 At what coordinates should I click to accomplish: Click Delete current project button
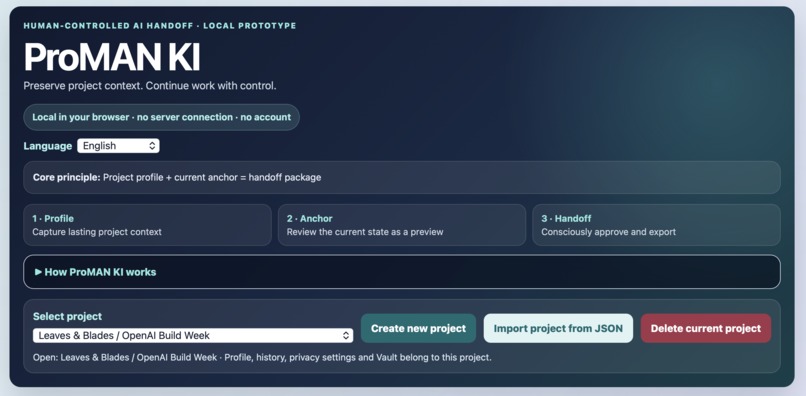pos(706,328)
